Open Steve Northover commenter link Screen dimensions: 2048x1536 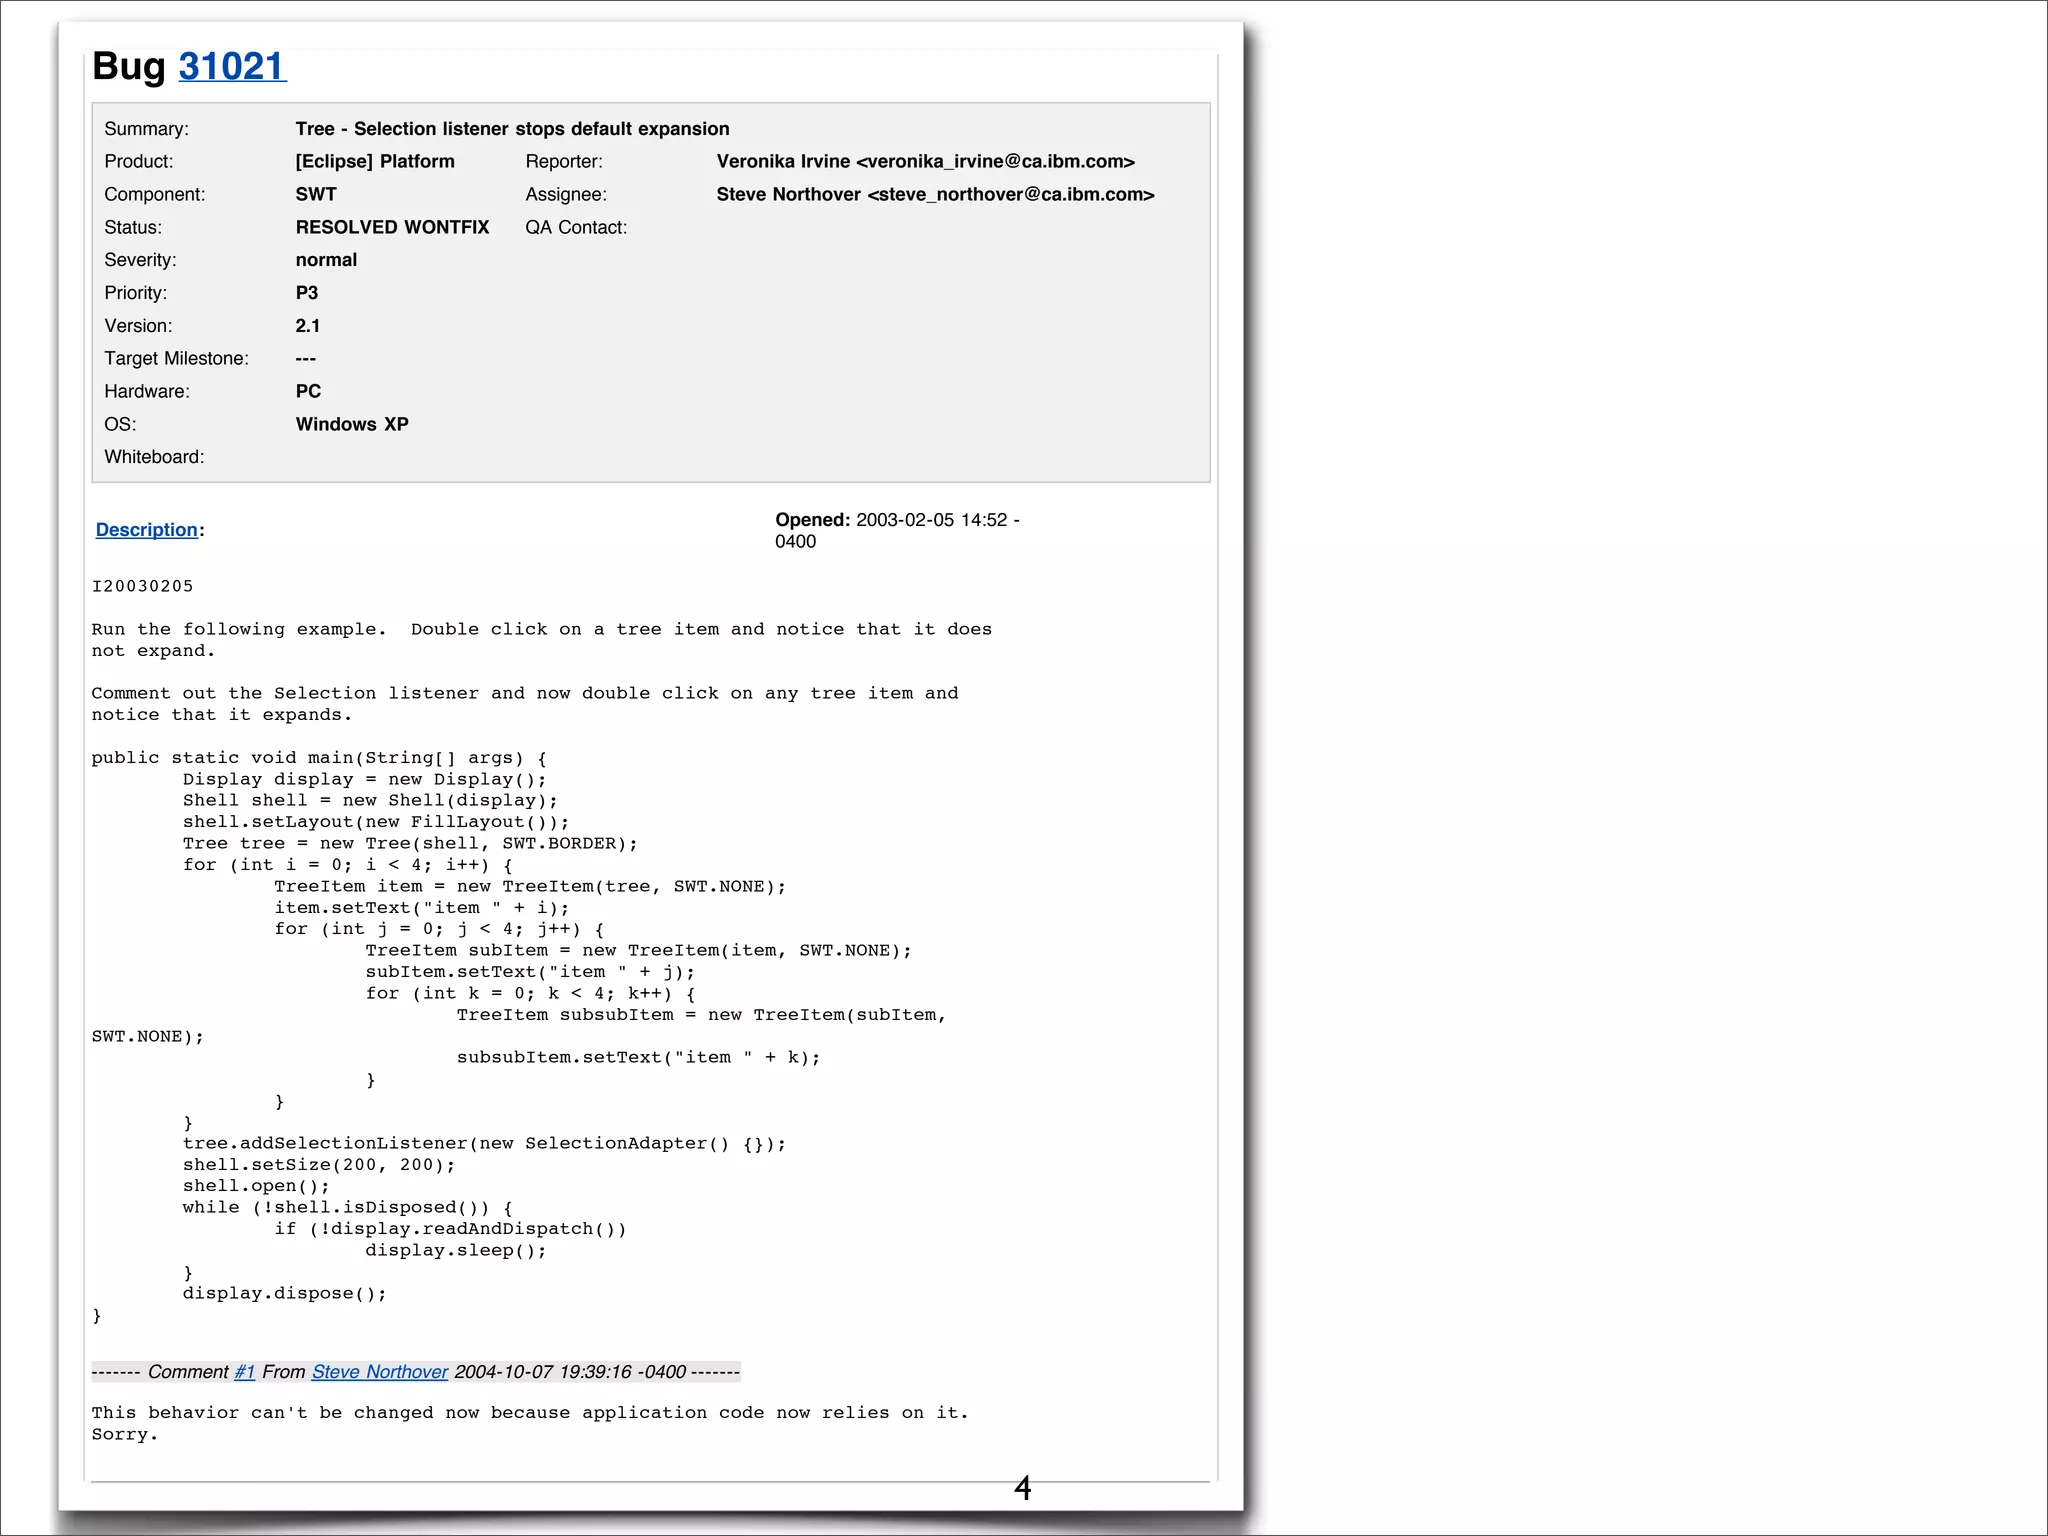pos(380,1372)
